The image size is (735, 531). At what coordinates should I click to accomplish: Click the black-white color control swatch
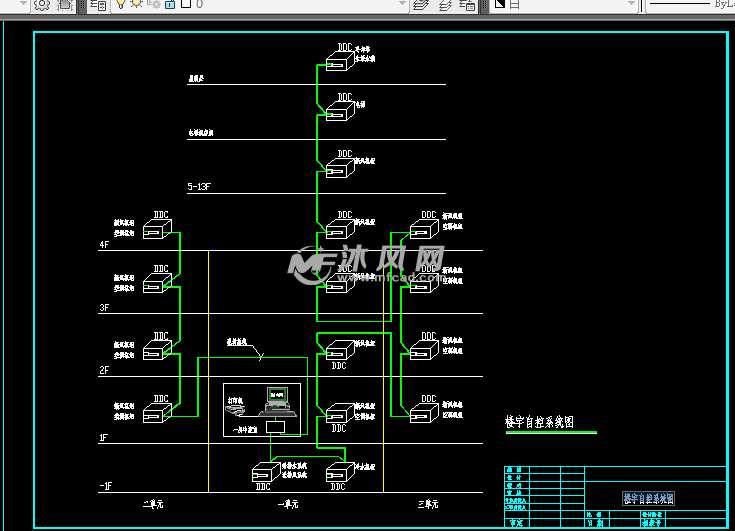[500, 4]
